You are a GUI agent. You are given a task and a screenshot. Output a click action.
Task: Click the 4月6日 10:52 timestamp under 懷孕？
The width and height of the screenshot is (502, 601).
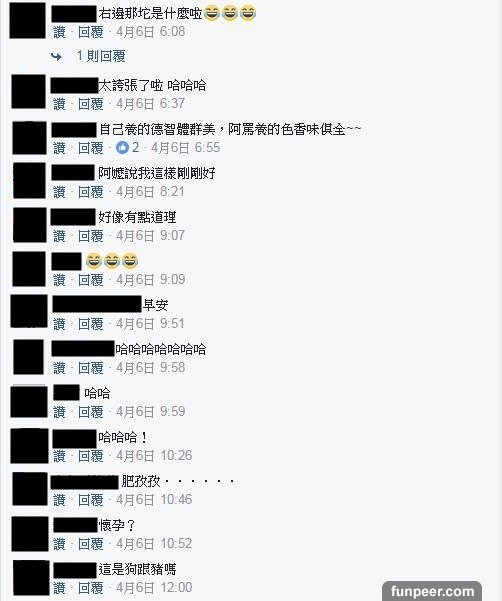pos(154,544)
